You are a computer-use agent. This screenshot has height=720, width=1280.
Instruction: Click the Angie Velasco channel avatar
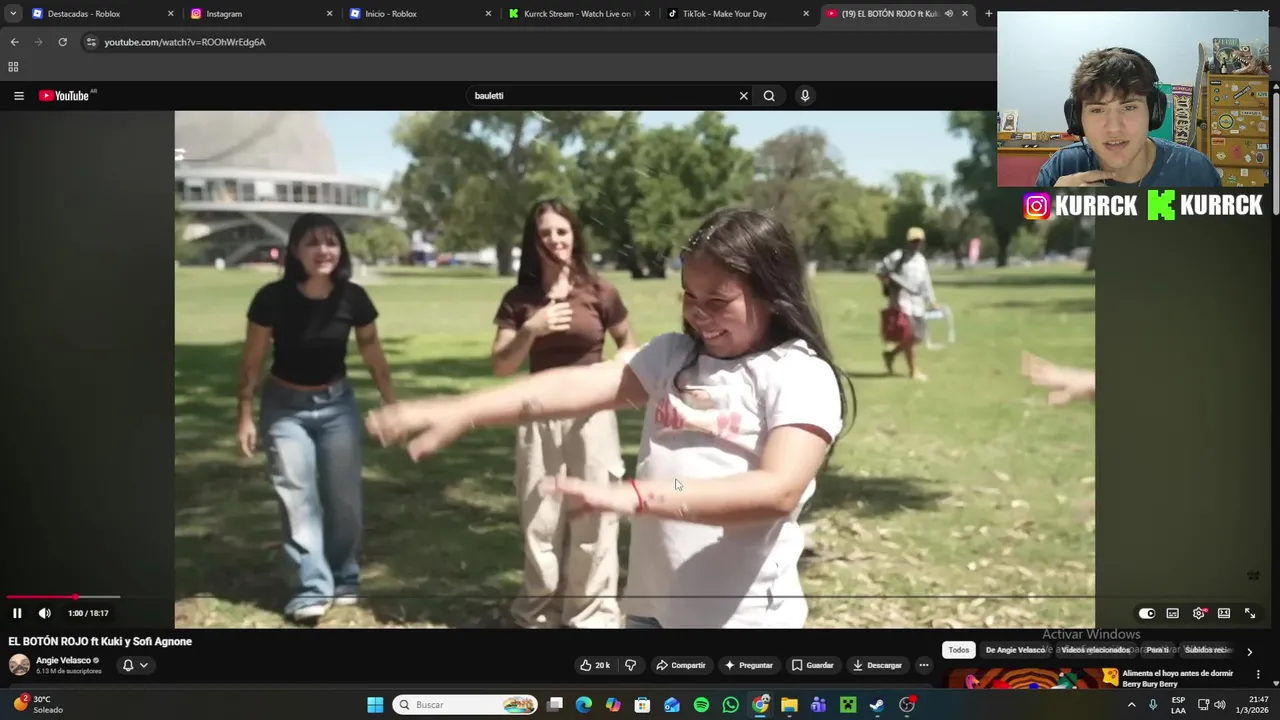click(x=19, y=665)
